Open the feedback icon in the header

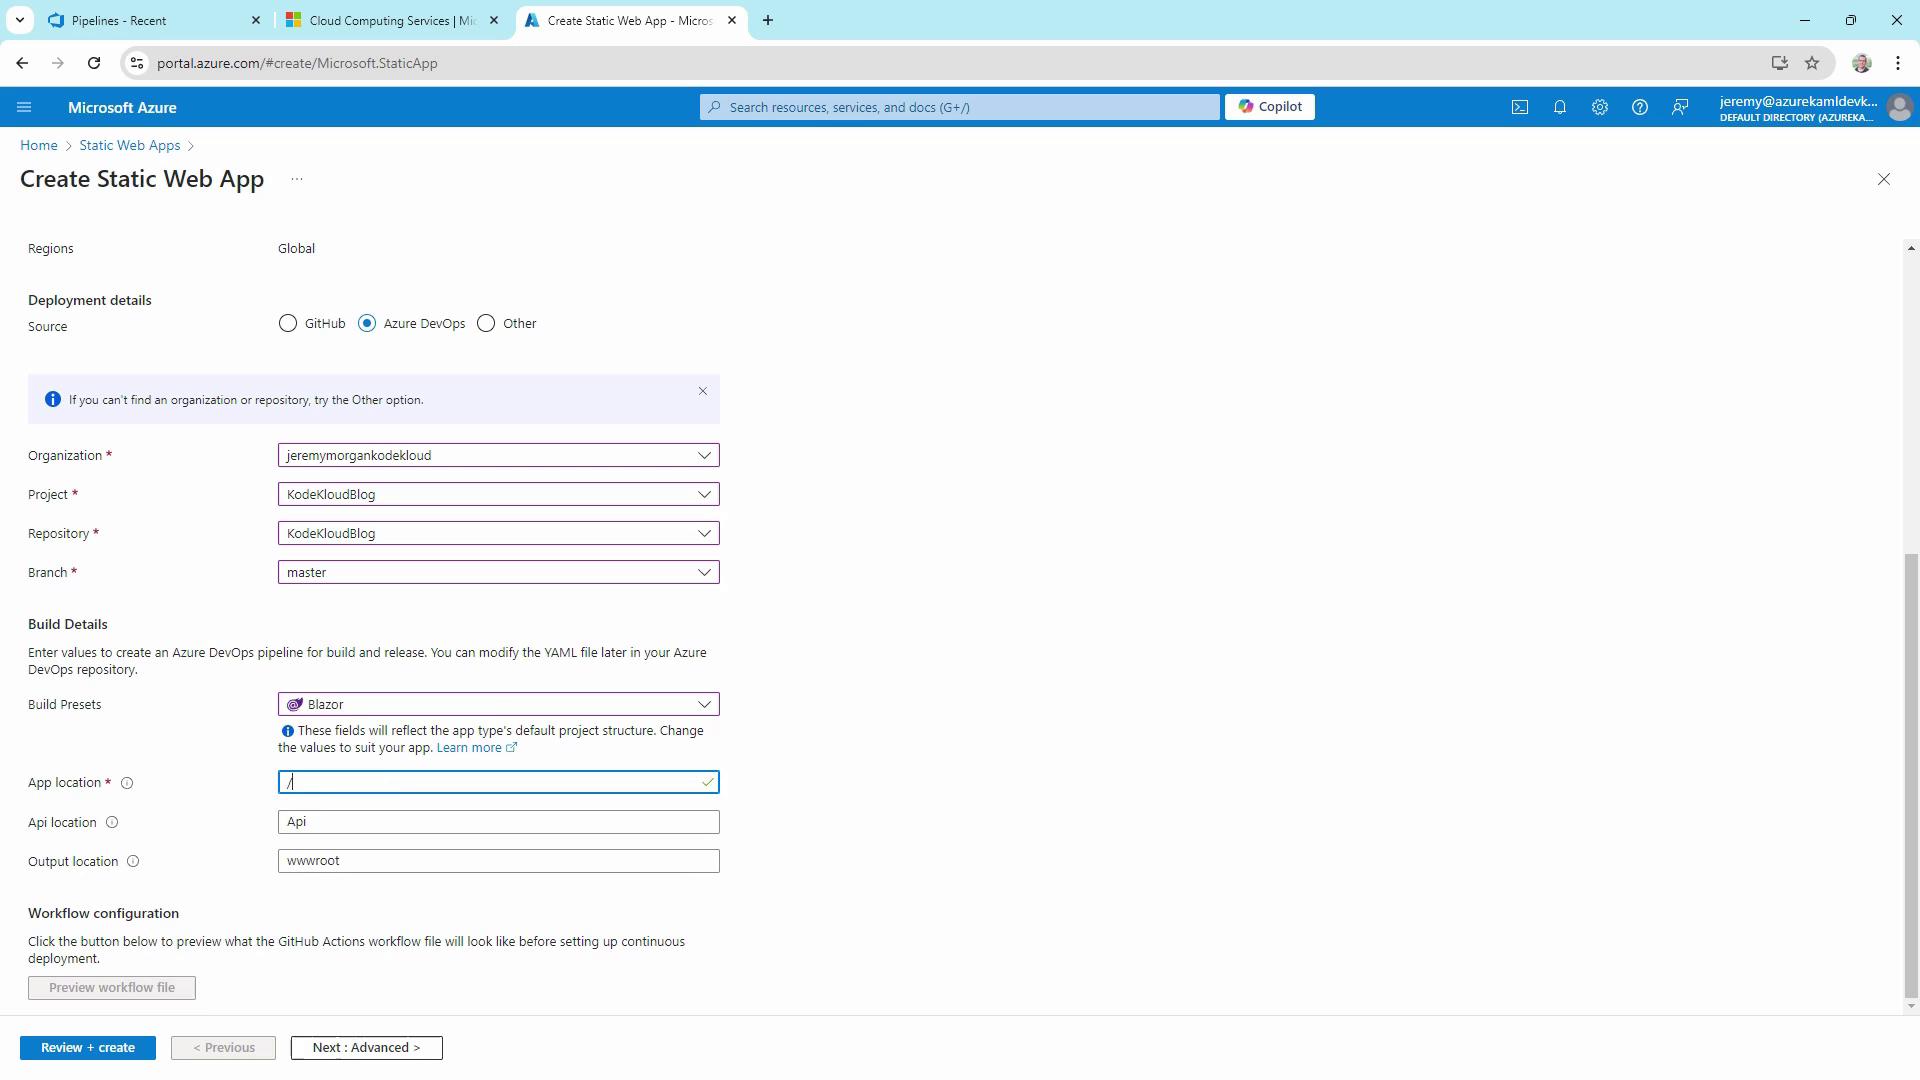coord(1680,107)
